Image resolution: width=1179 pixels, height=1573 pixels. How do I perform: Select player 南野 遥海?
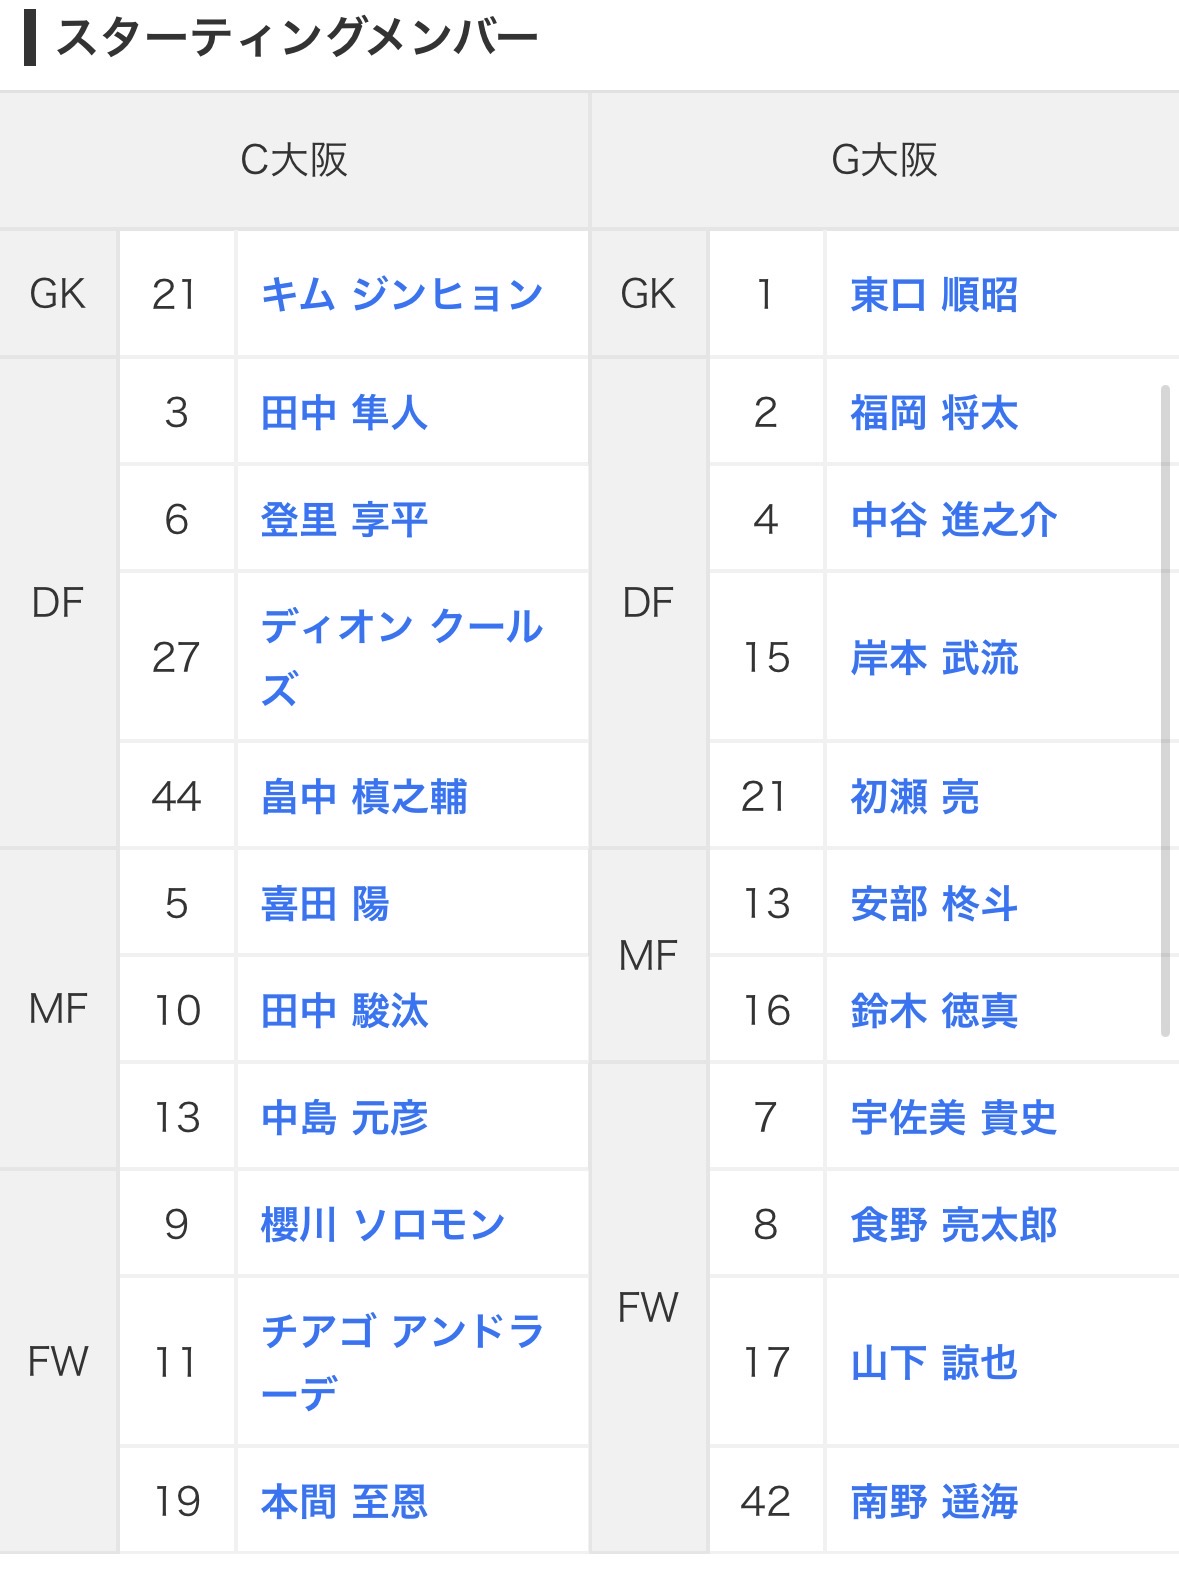coord(934,1502)
